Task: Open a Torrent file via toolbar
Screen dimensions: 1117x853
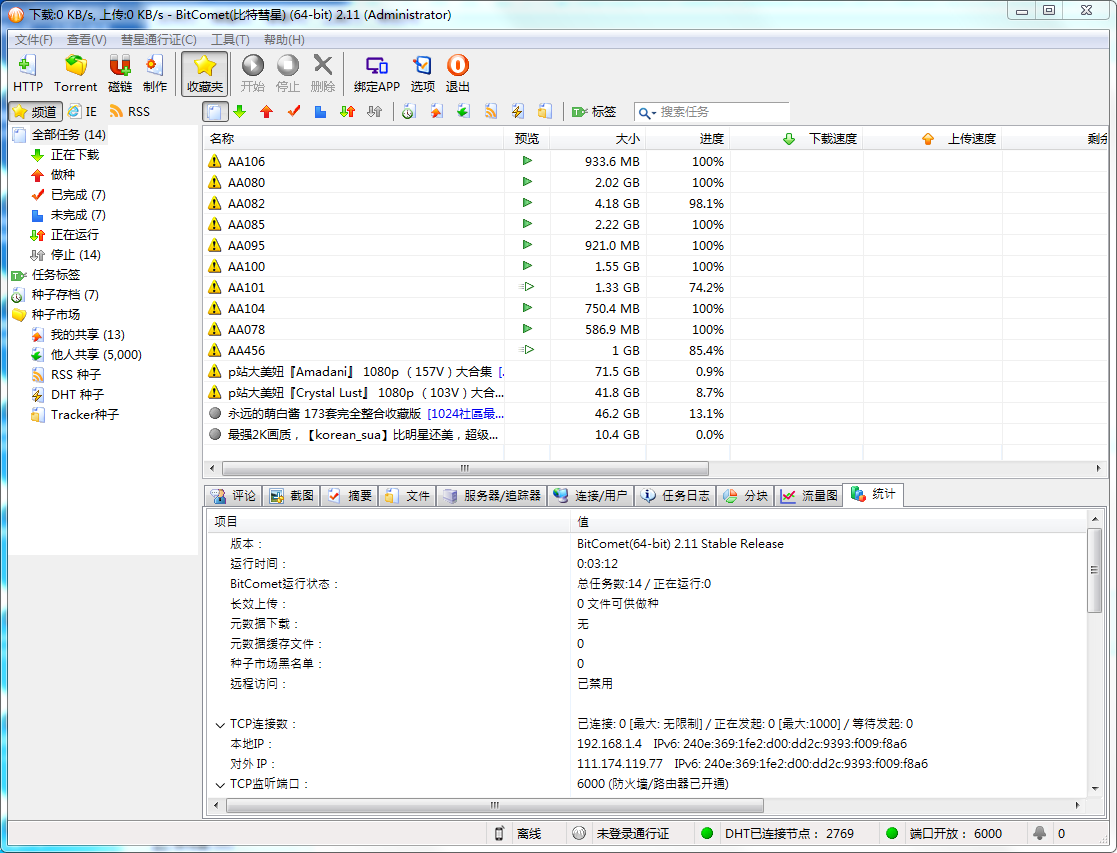Action: coord(76,73)
